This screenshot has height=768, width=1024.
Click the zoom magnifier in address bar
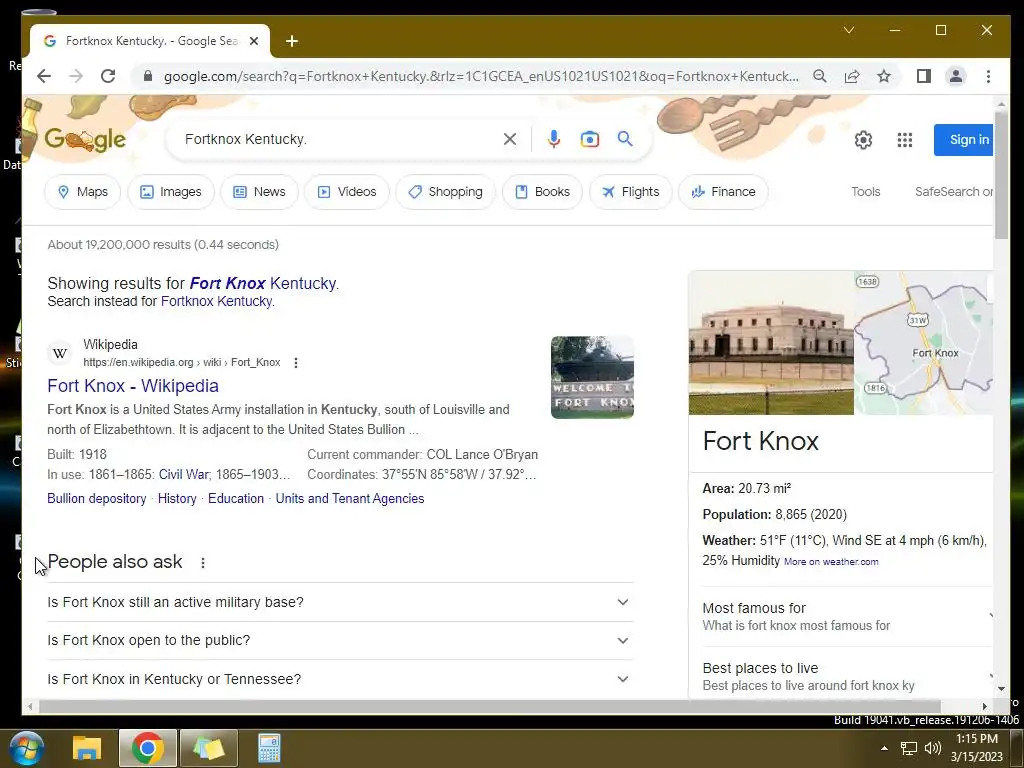tap(820, 76)
